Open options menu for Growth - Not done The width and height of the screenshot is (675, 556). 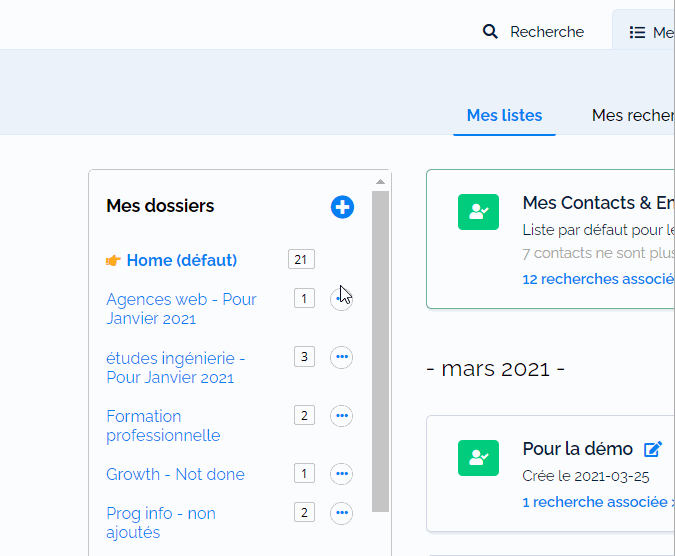pos(341,474)
